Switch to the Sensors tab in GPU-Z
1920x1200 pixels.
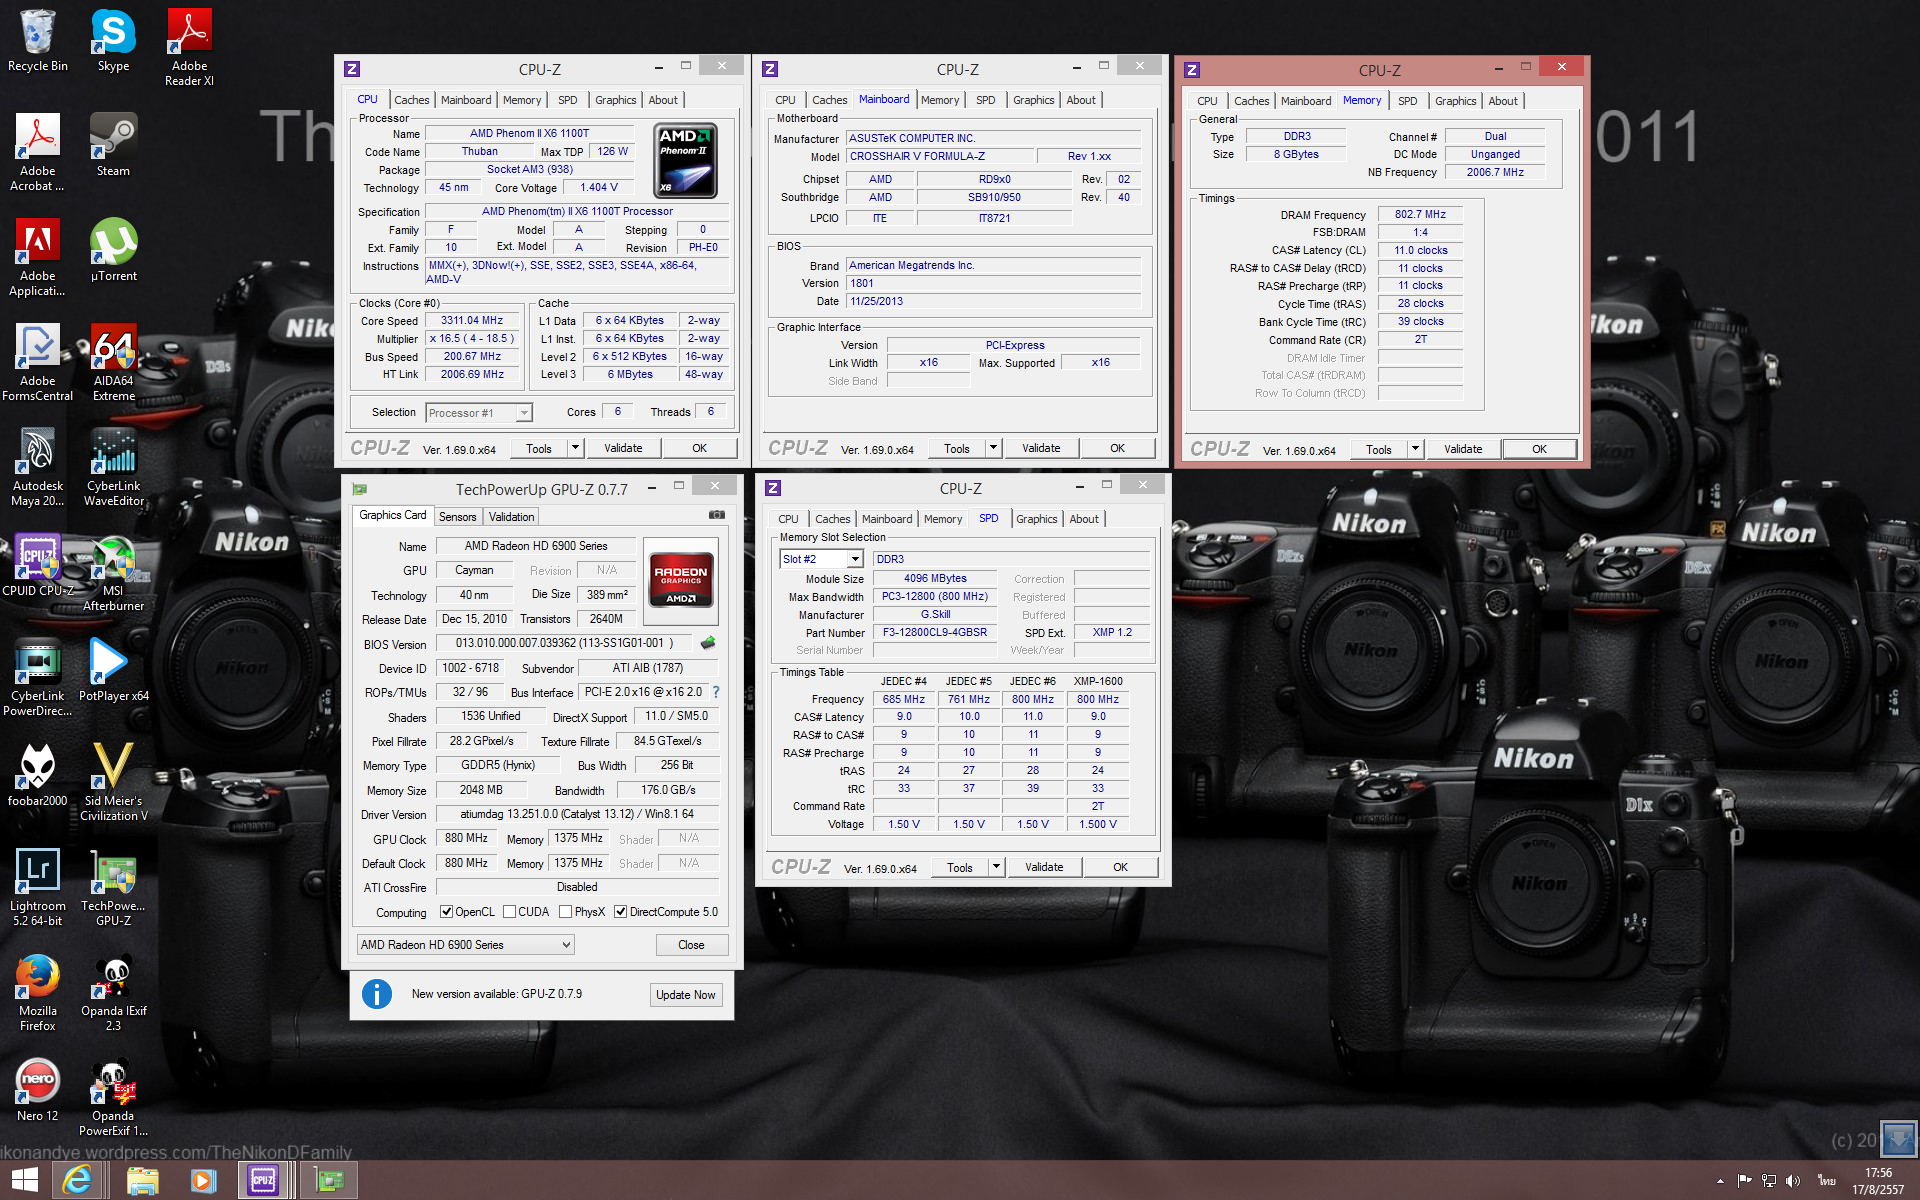457,517
